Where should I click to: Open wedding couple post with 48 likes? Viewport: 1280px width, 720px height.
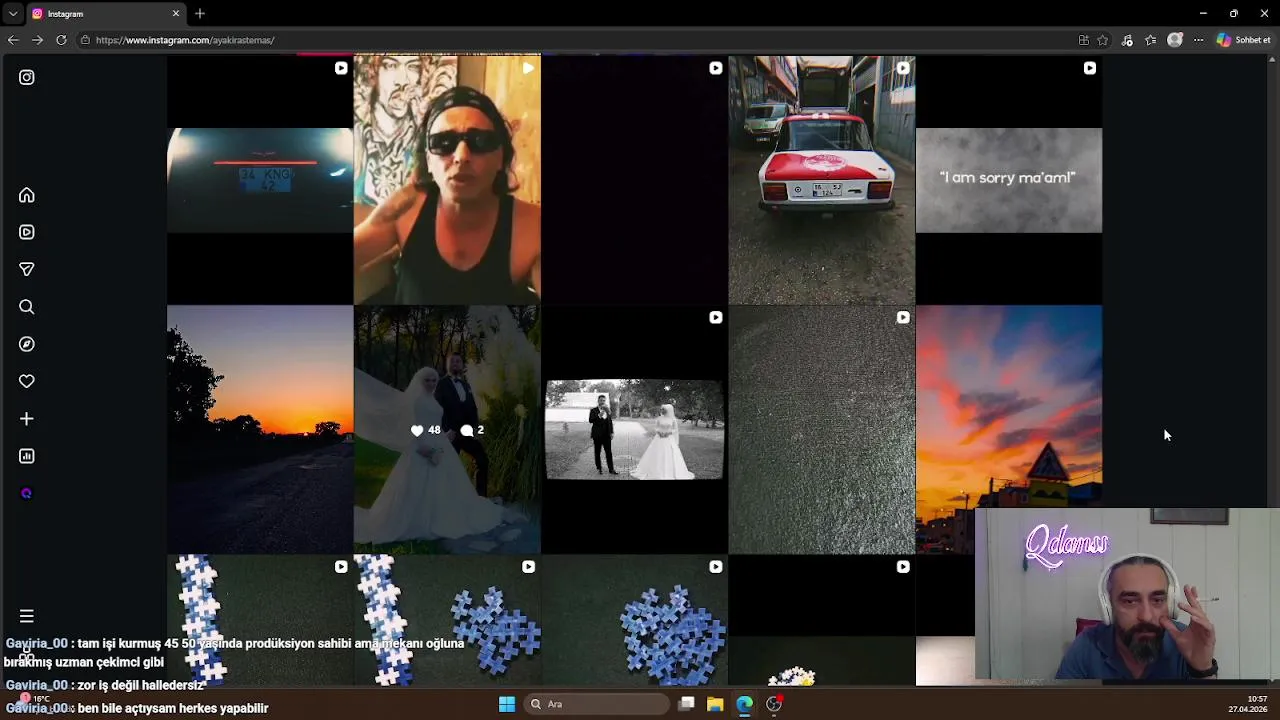tap(447, 429)
